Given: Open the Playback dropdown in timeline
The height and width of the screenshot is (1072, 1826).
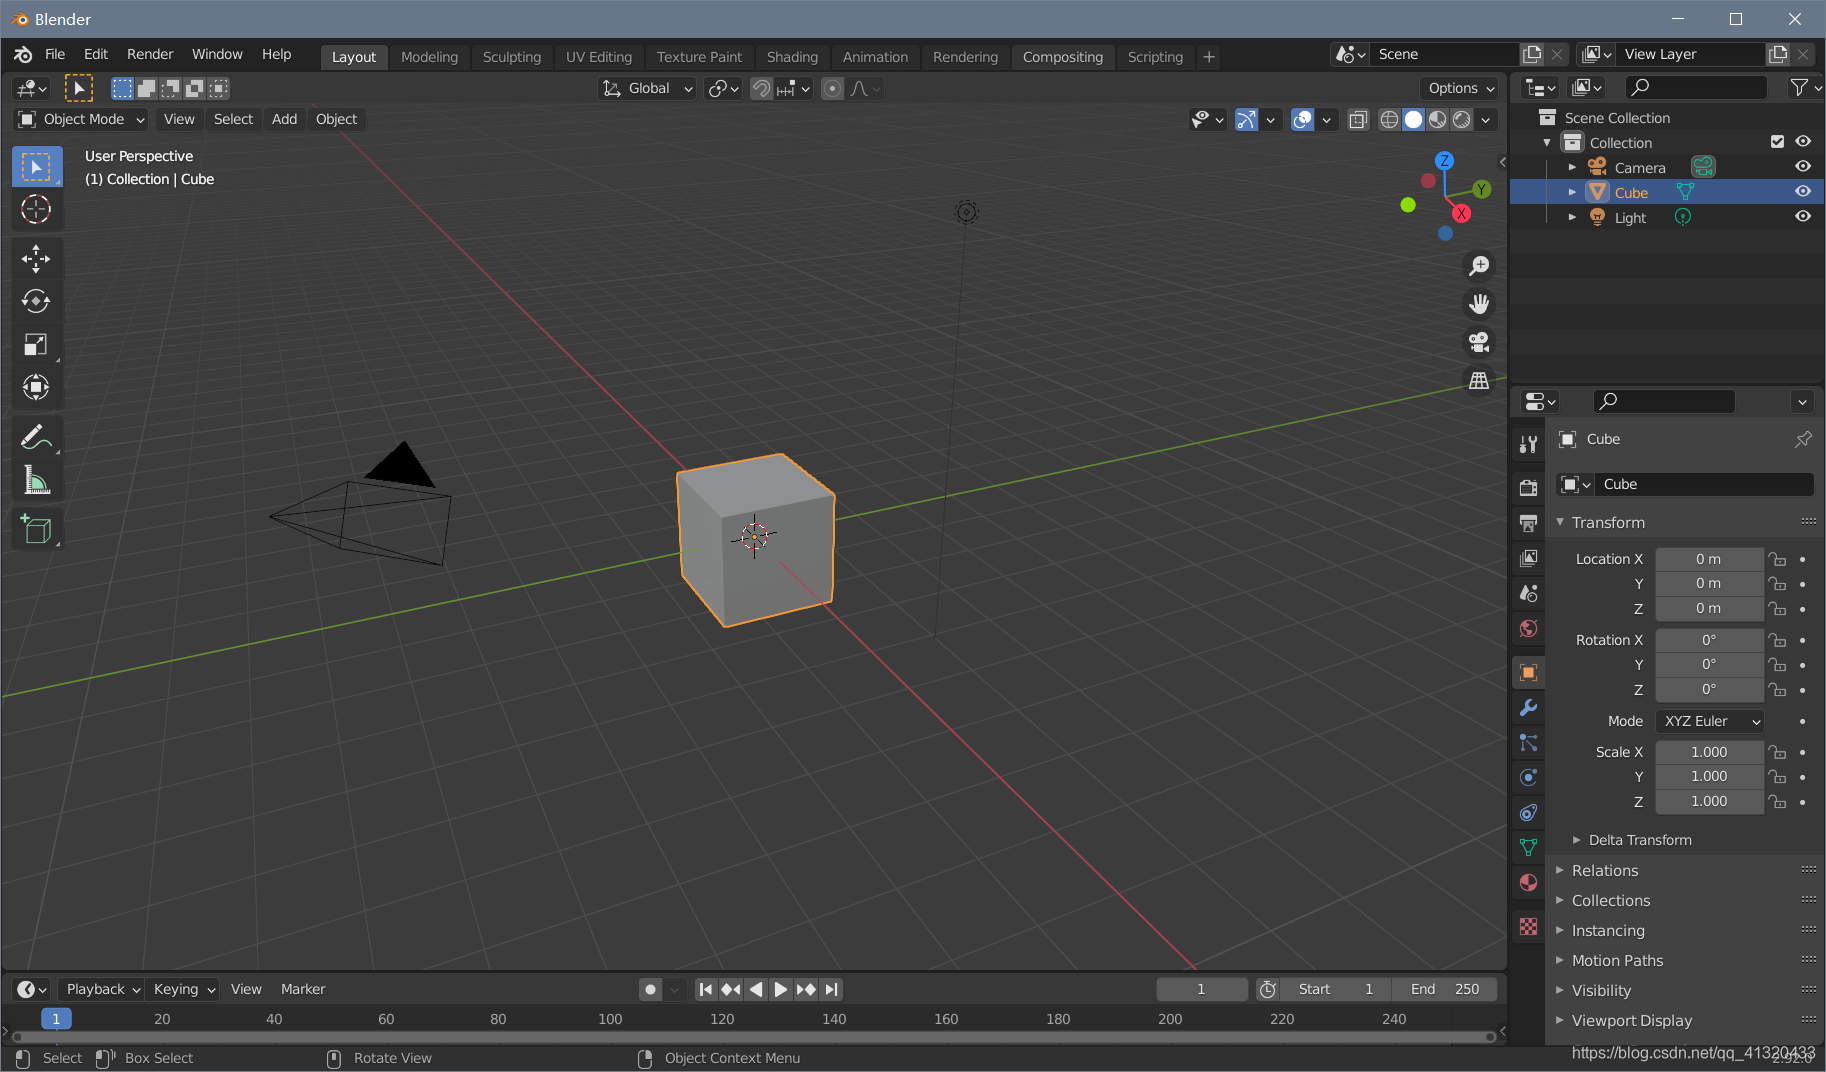Looking at the screenshot, I should [101, 989].
